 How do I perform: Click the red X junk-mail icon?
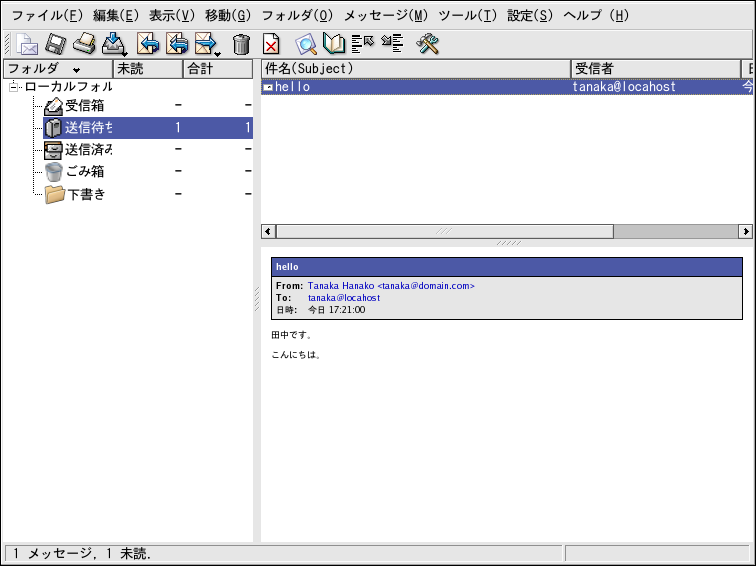[x=271, y=44]
